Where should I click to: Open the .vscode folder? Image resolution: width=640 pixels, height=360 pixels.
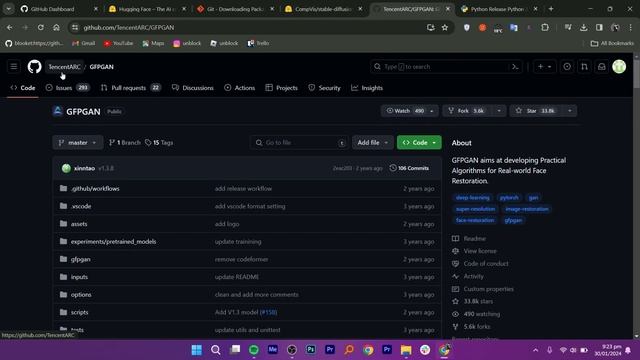tap(81, 206)
